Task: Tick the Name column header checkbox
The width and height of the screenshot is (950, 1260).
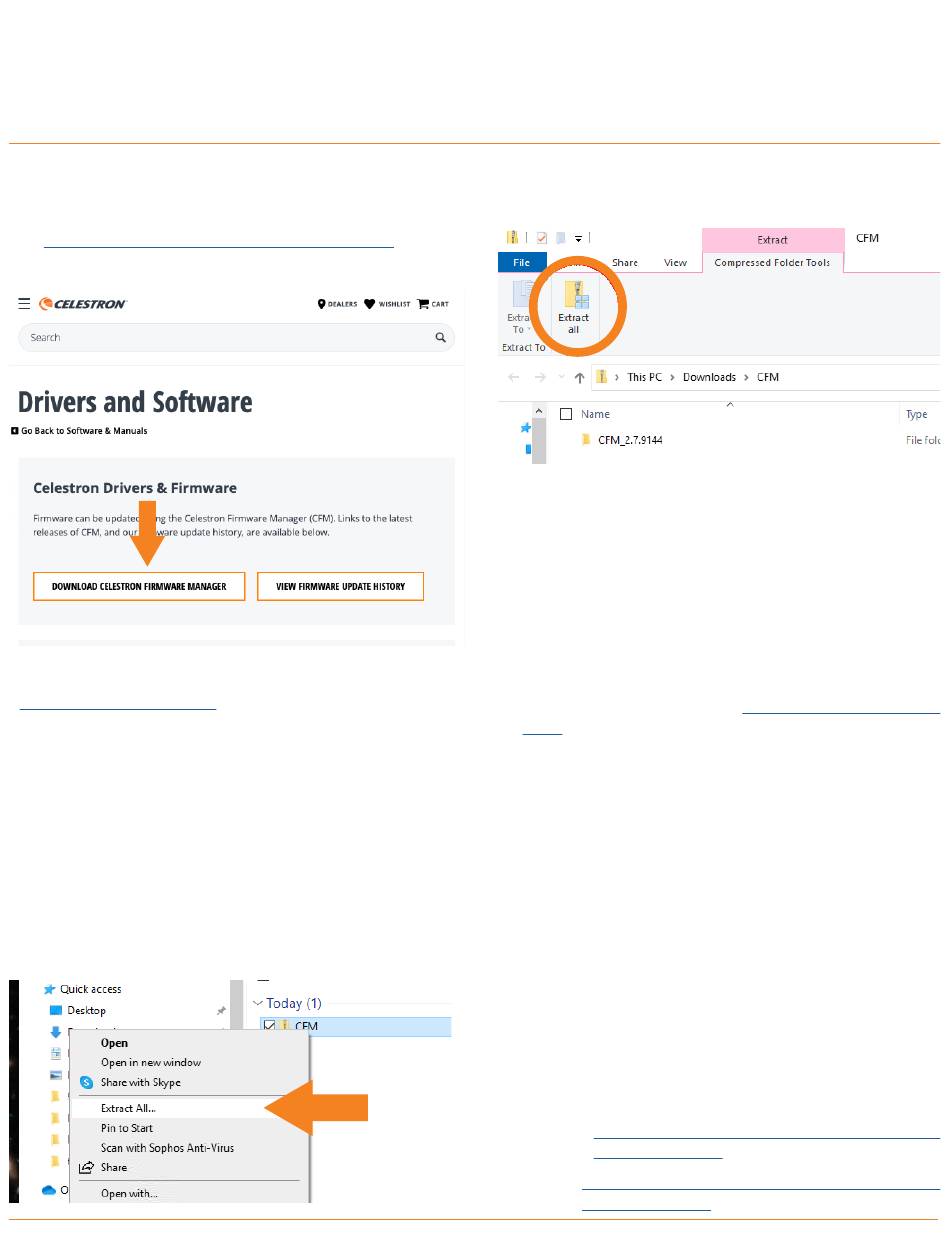Action: coord(566,414)
